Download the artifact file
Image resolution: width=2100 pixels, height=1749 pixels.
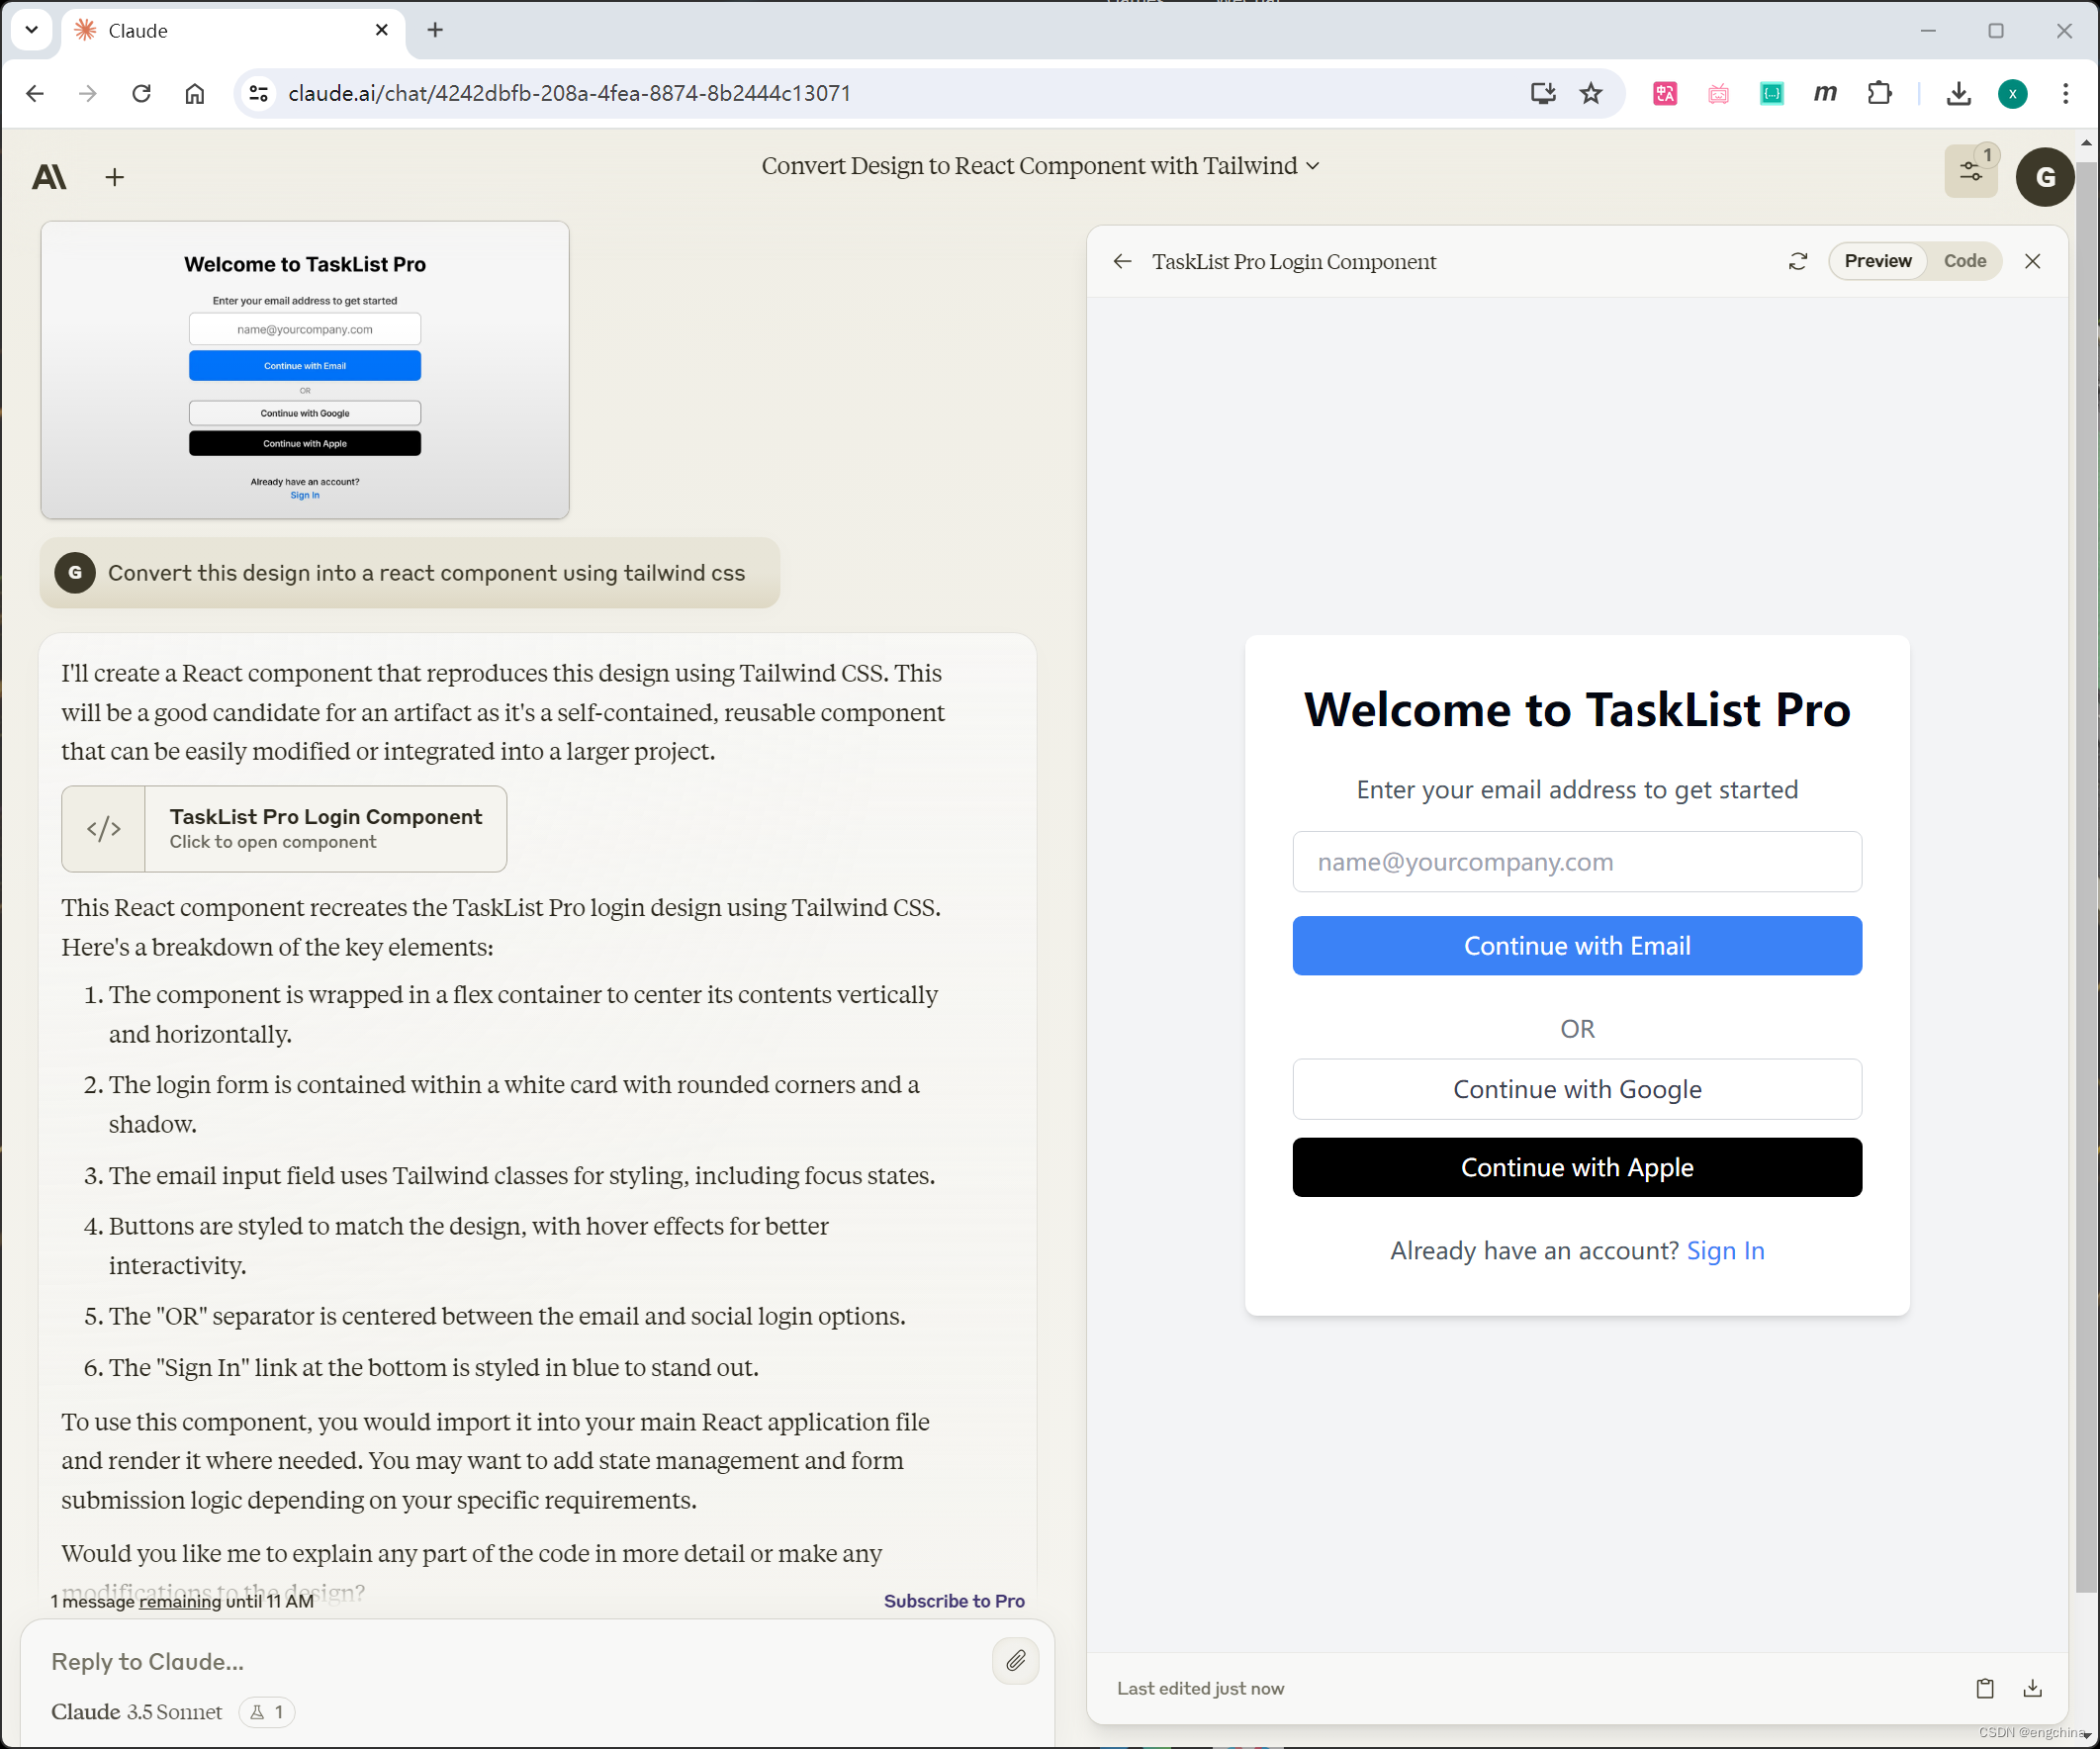pyautogui.click(x=2032, y=1688)
